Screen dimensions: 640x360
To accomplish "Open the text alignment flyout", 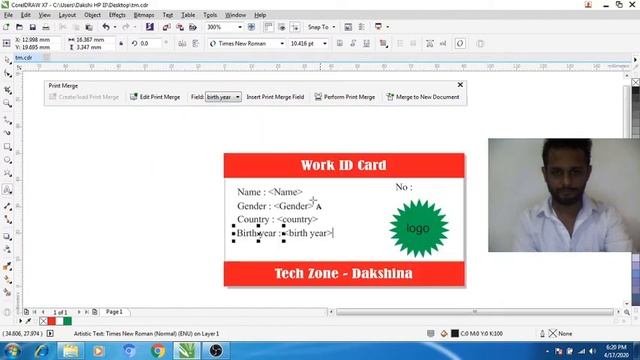I will [383, 43].
